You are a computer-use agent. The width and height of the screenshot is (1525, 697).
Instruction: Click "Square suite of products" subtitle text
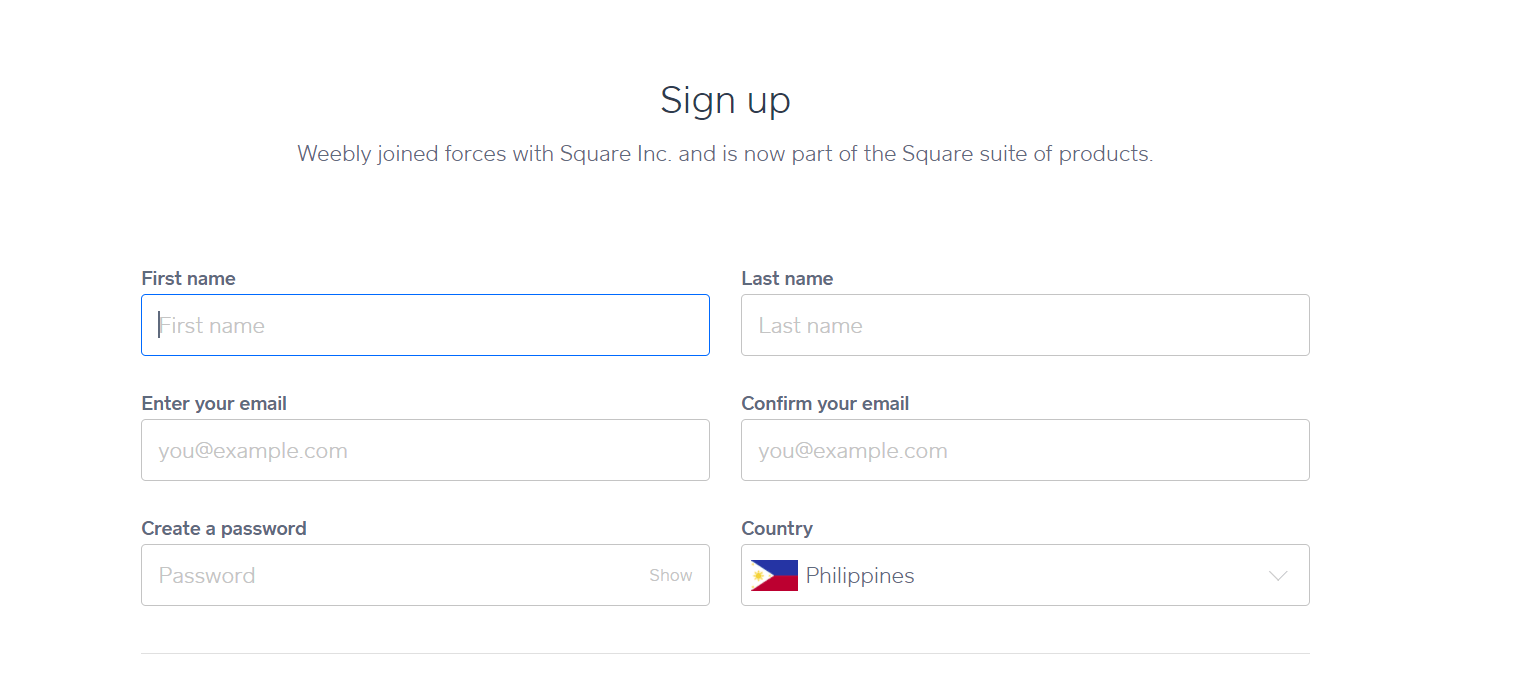pos(1027,154)
